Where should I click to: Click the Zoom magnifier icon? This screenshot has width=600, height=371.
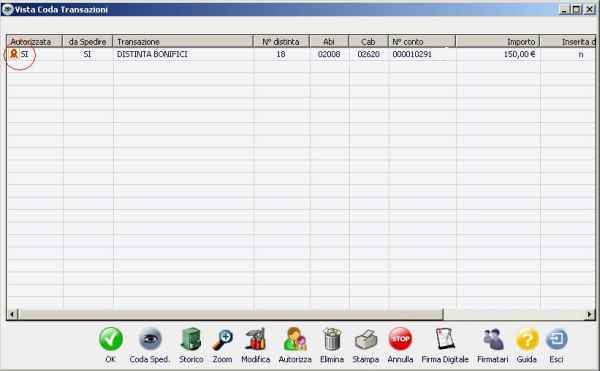(222, 339)
